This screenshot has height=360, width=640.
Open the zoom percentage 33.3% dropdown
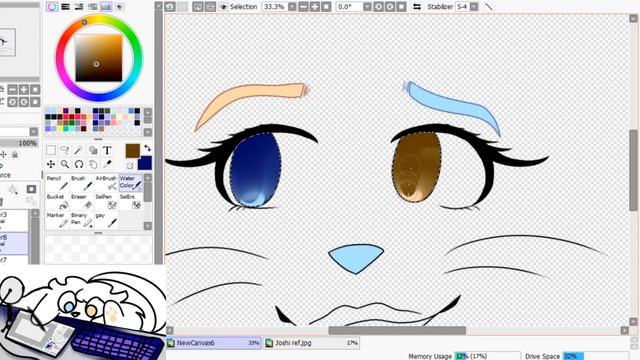292,7
